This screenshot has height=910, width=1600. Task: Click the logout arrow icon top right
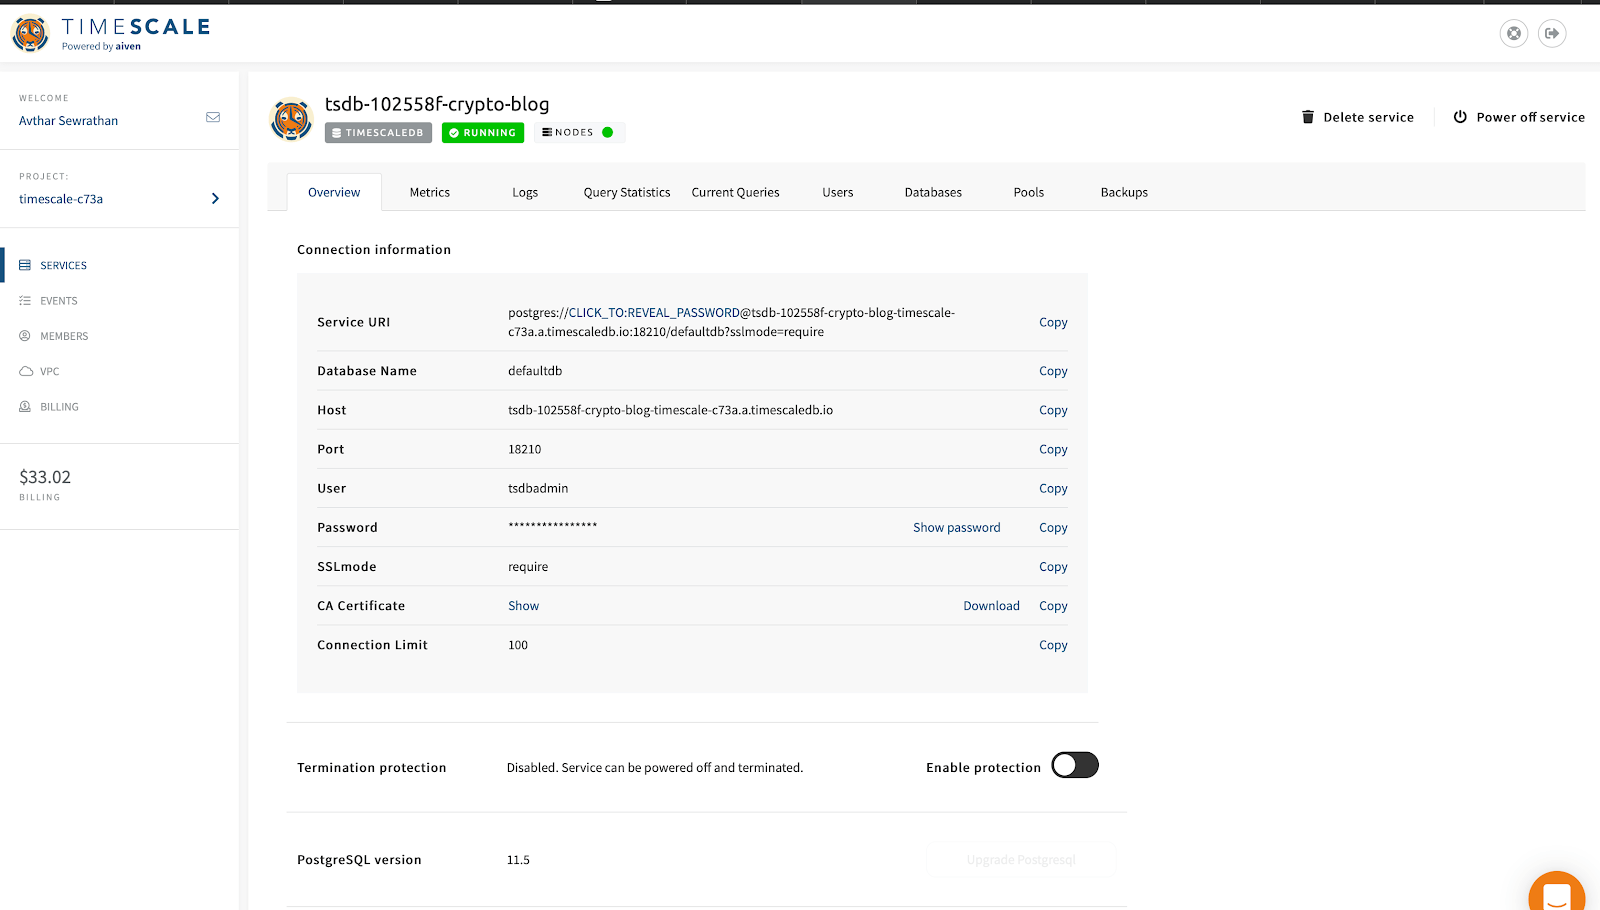pyautogui.click(x=1552, y=34)
